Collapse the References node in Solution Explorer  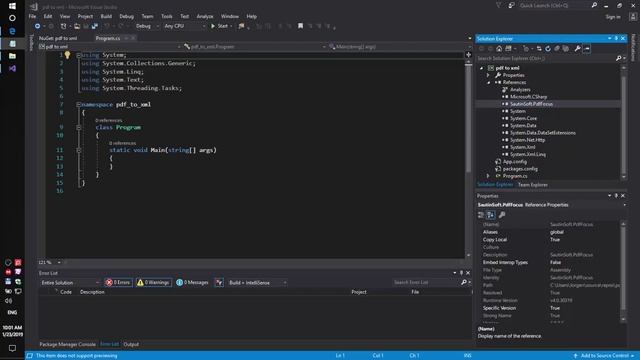point(488,82)
